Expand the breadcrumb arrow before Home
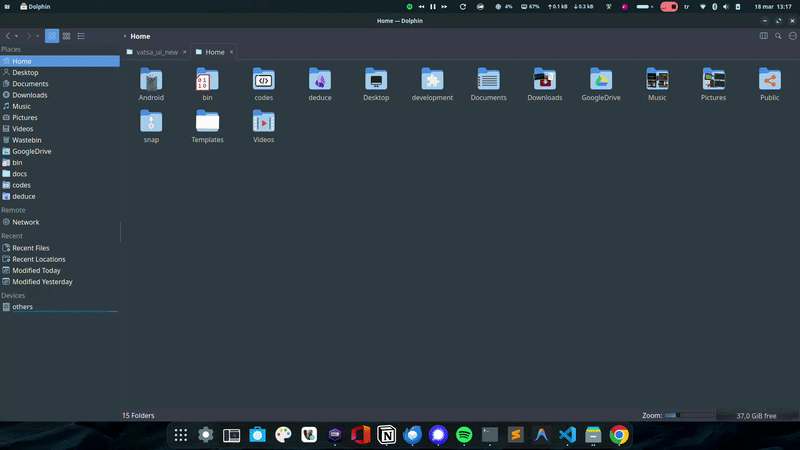Image resolution: width=800 pixels, height=450 pixels. tap(123, 36)
